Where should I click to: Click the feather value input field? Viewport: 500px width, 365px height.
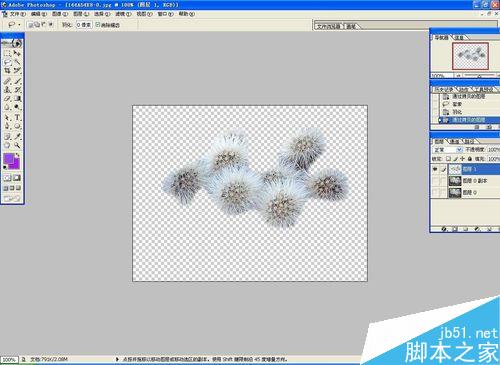(83, 25)
